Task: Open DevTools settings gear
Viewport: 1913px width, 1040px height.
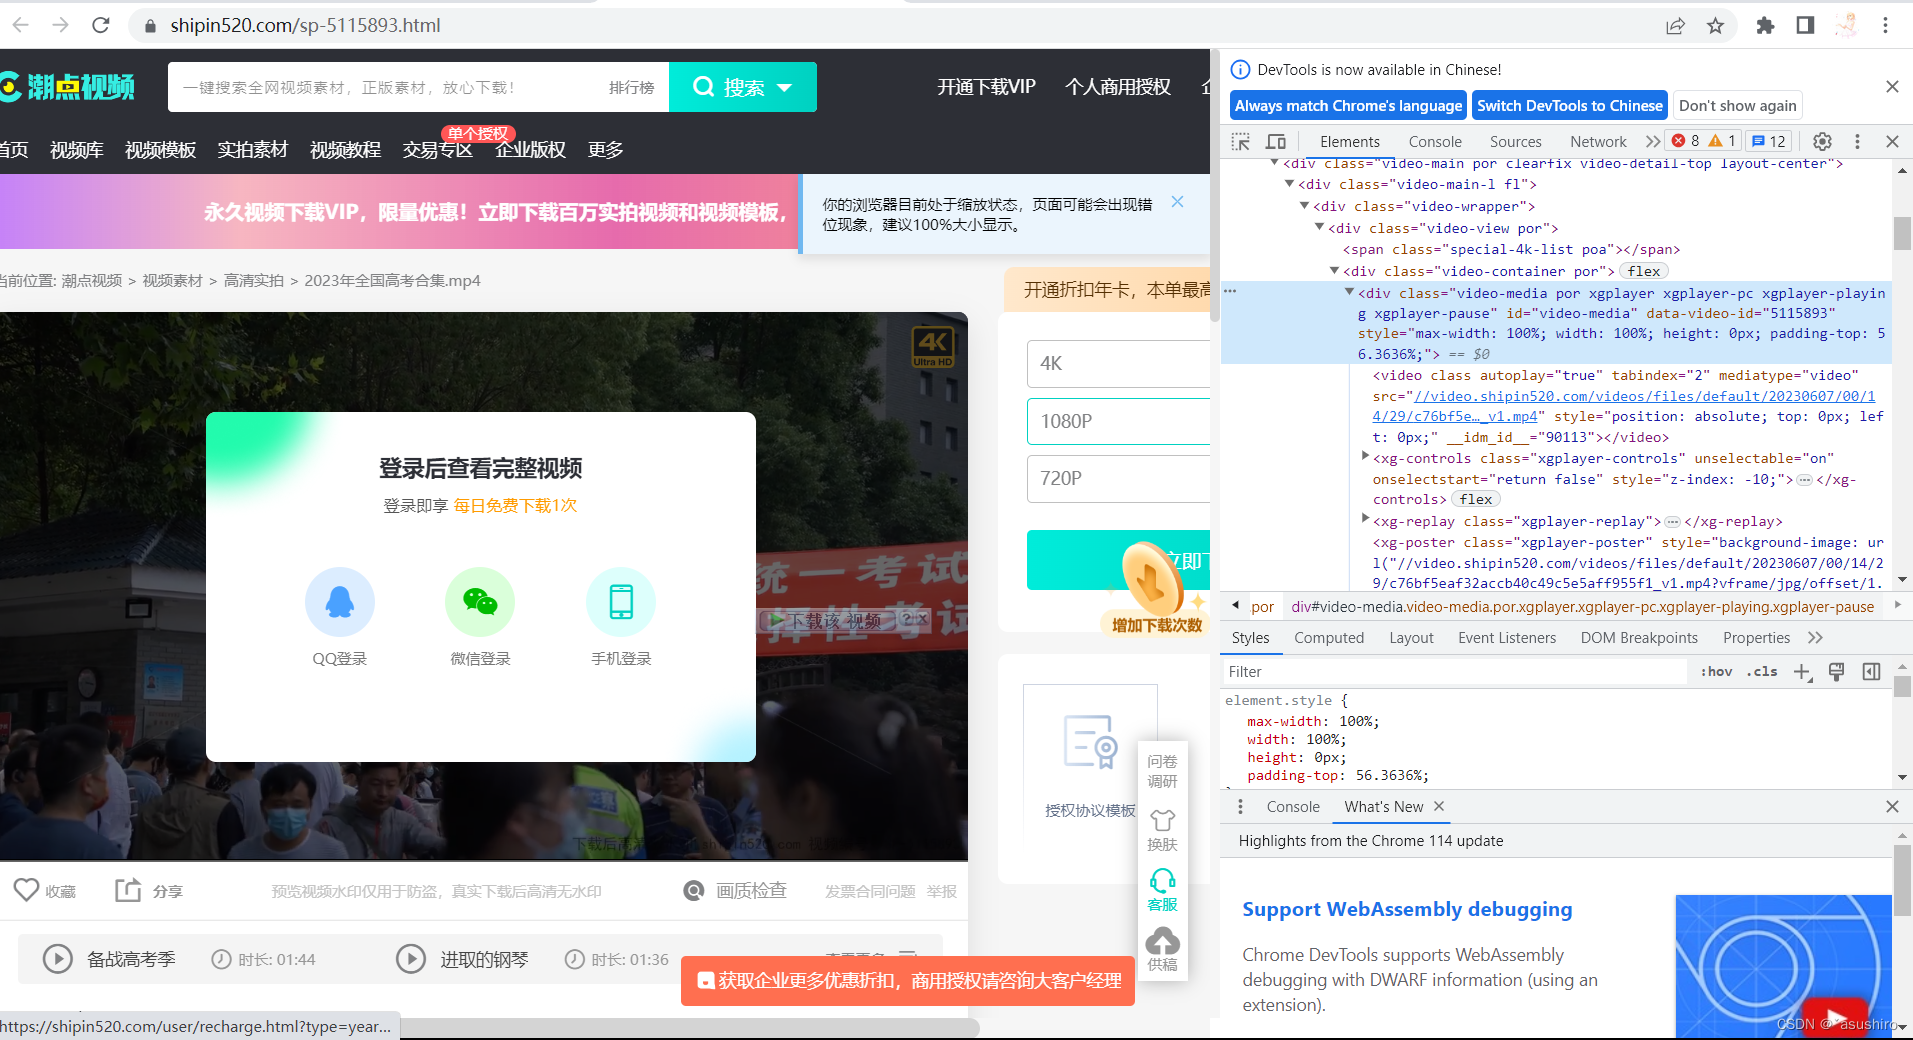Action: [1822, 142]
